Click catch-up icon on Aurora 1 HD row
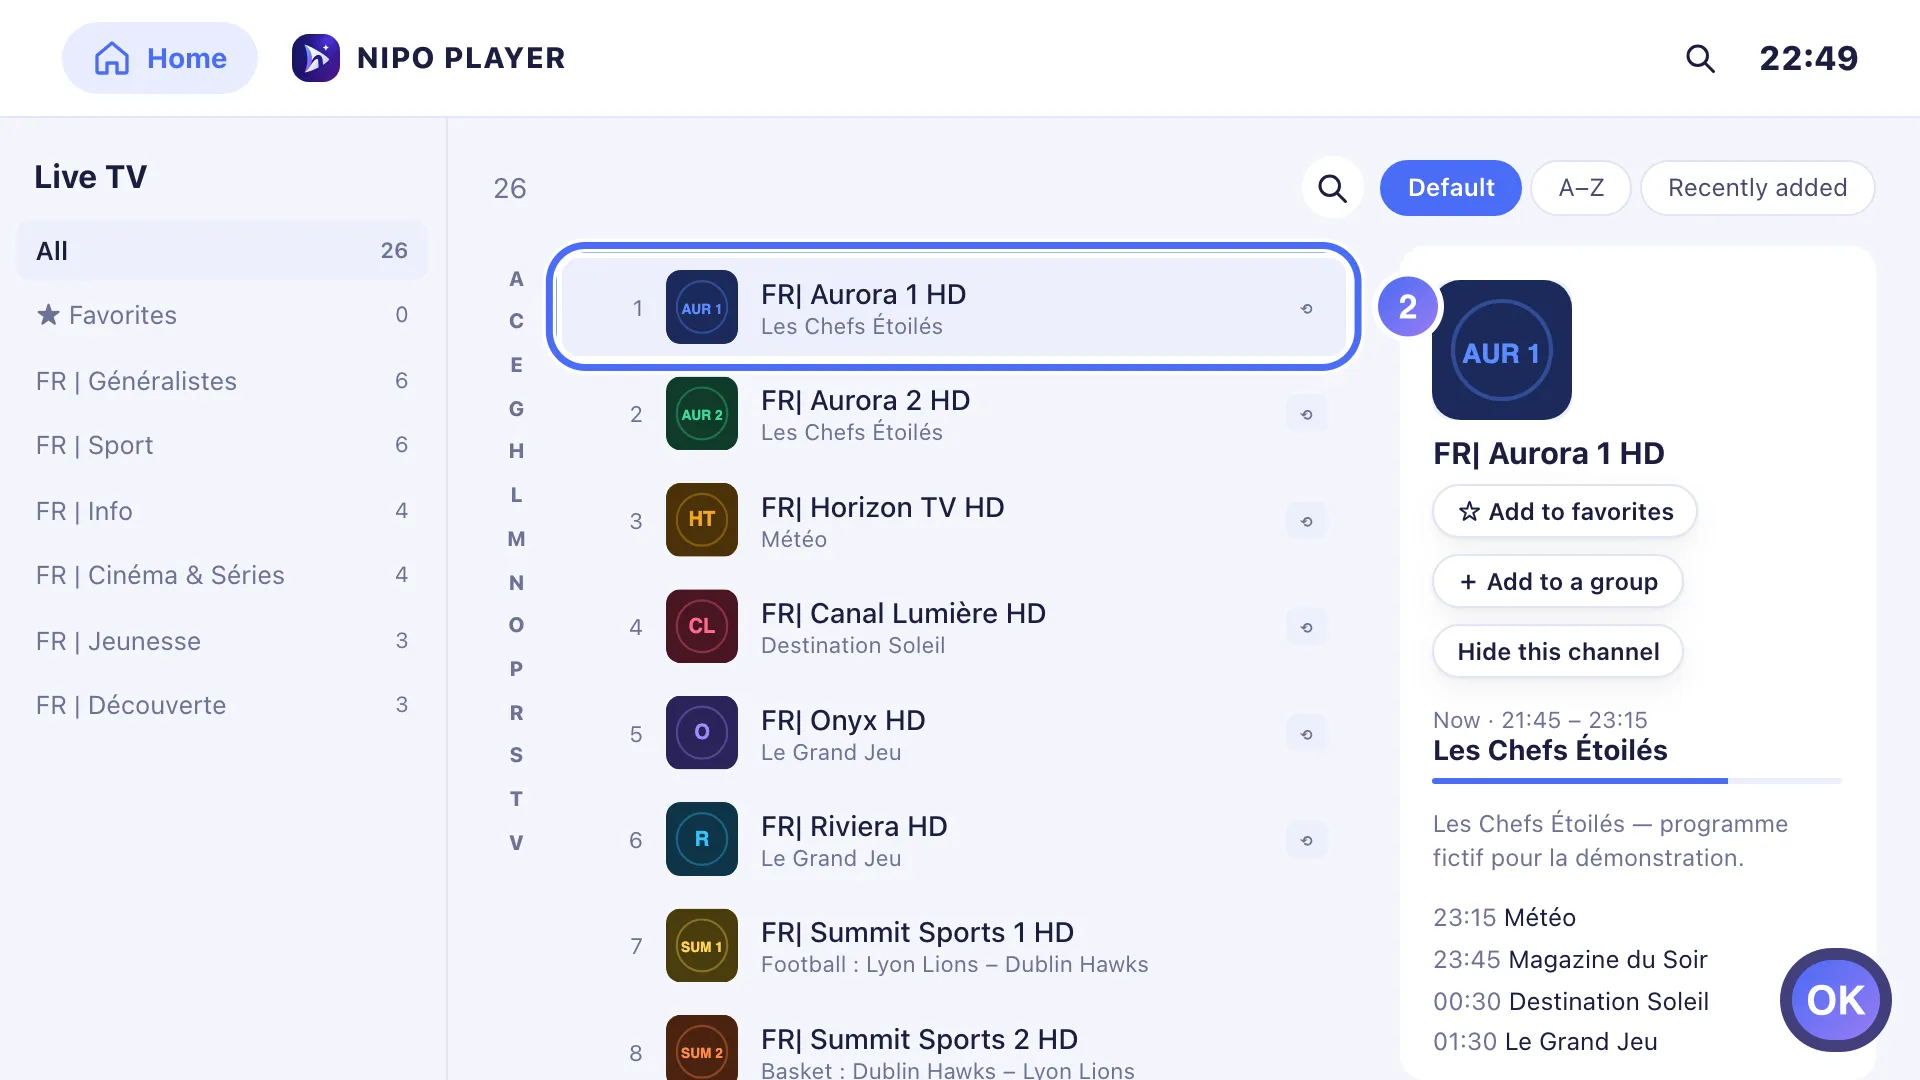Viewport: 1920px width, 1080px height. pos(1306,309)
